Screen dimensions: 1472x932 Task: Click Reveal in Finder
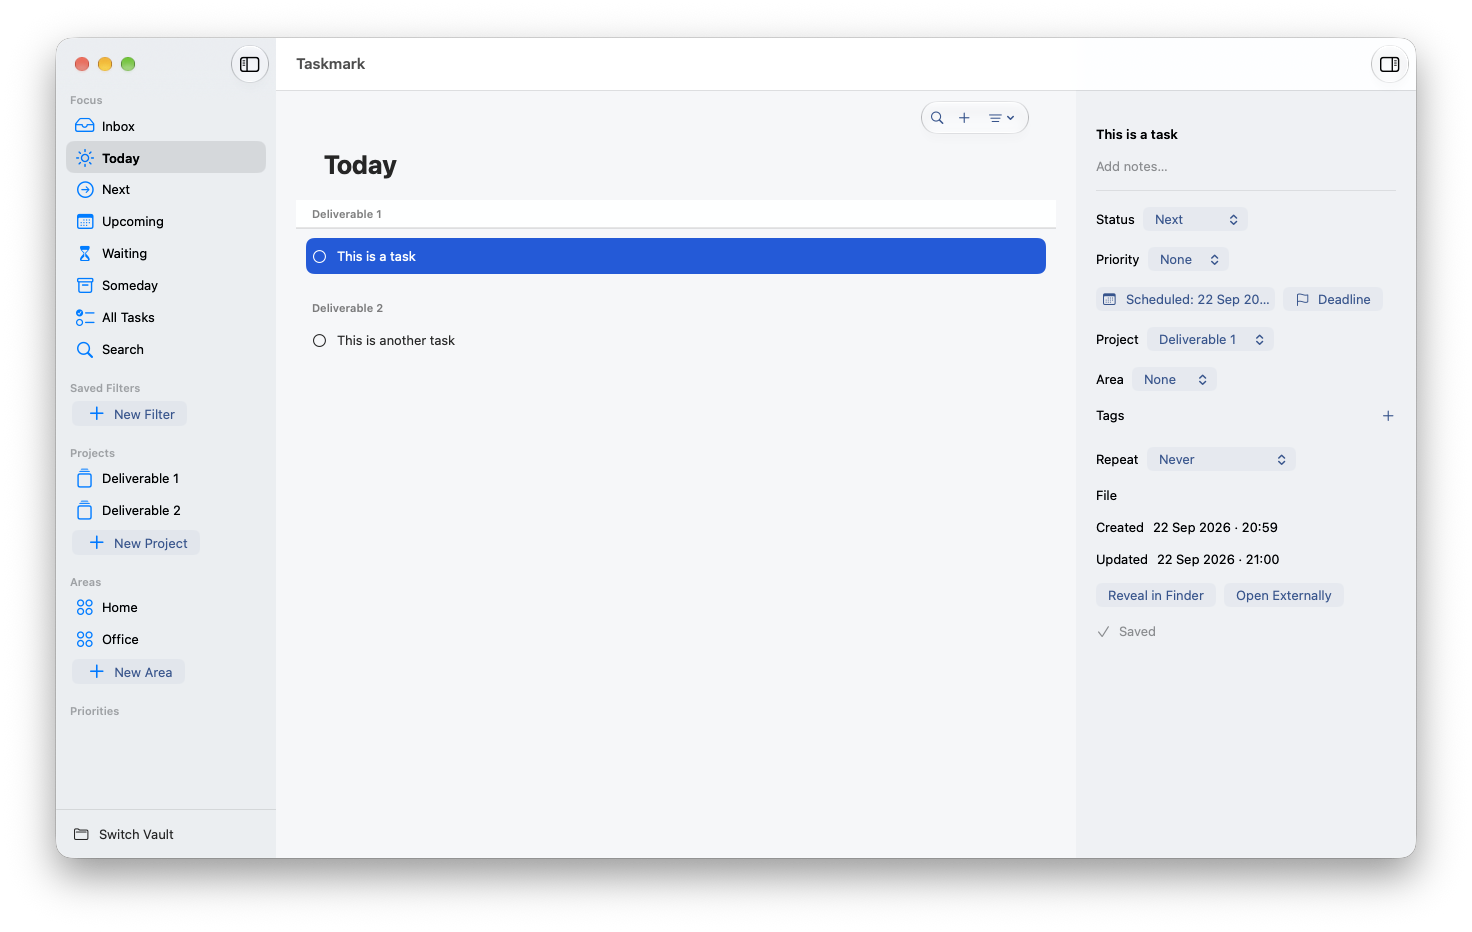[x=1156, y=596]
